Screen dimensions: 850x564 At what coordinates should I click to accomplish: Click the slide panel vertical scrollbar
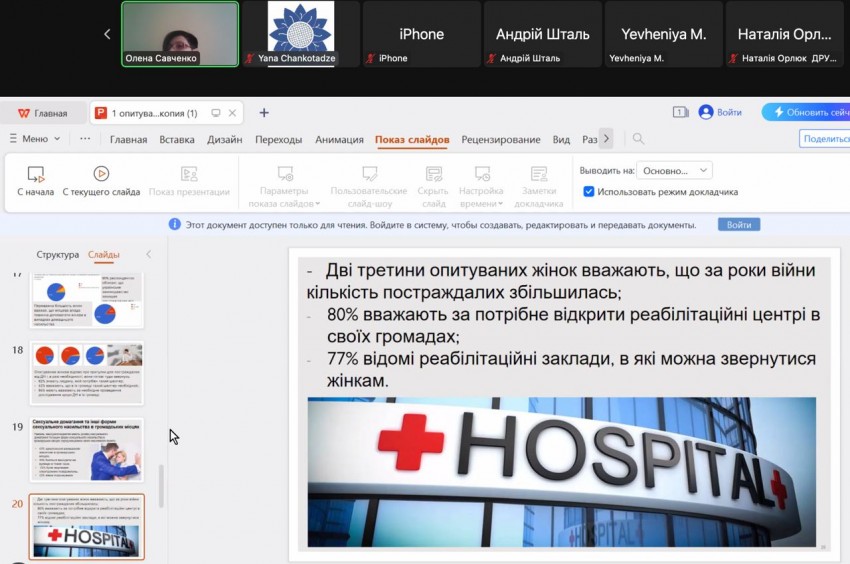point(161,486)
